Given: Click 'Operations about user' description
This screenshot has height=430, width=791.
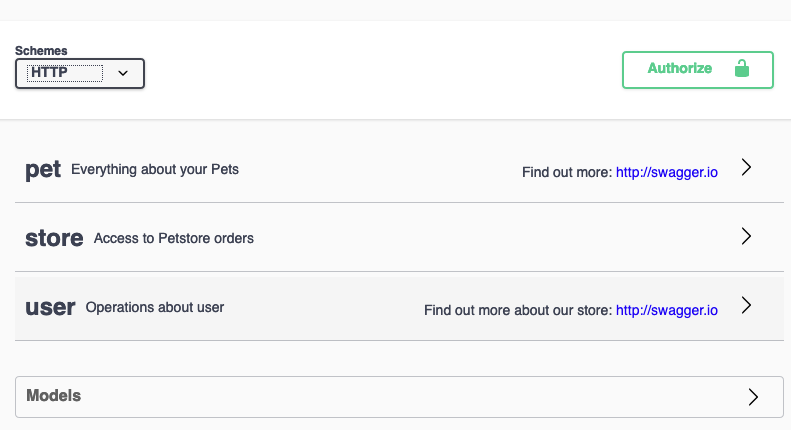Looking at the screenshot, I should pyautogui.click(x=154, y=307).
